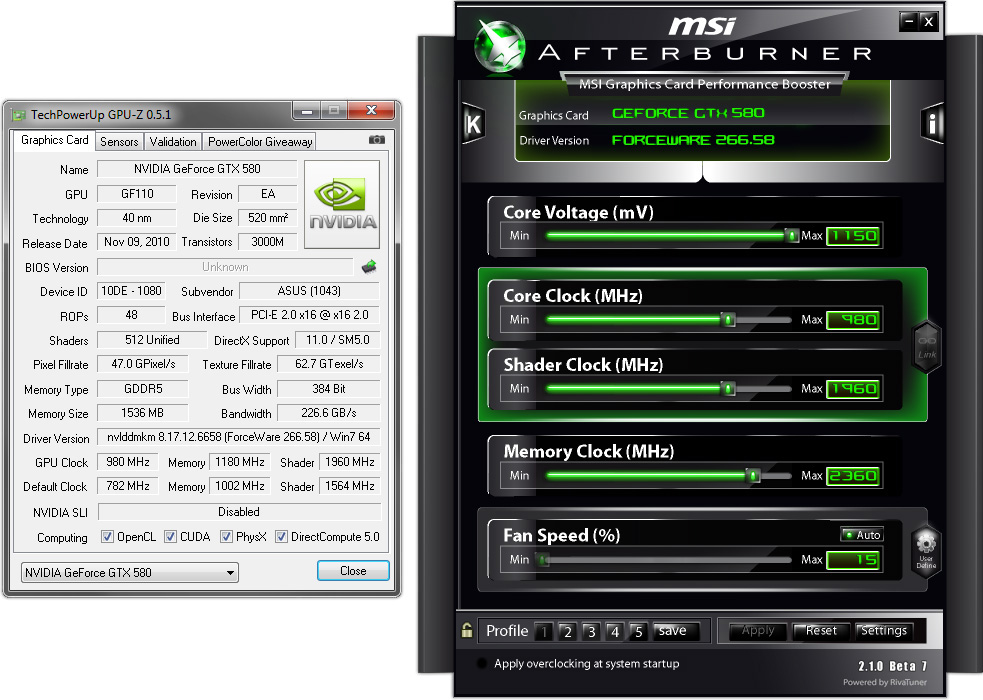Click the Core Voltage slider handle
Image resolution: width=983 pixels, height=700 pixels.
pyautogui.click(x=792, y=236)
